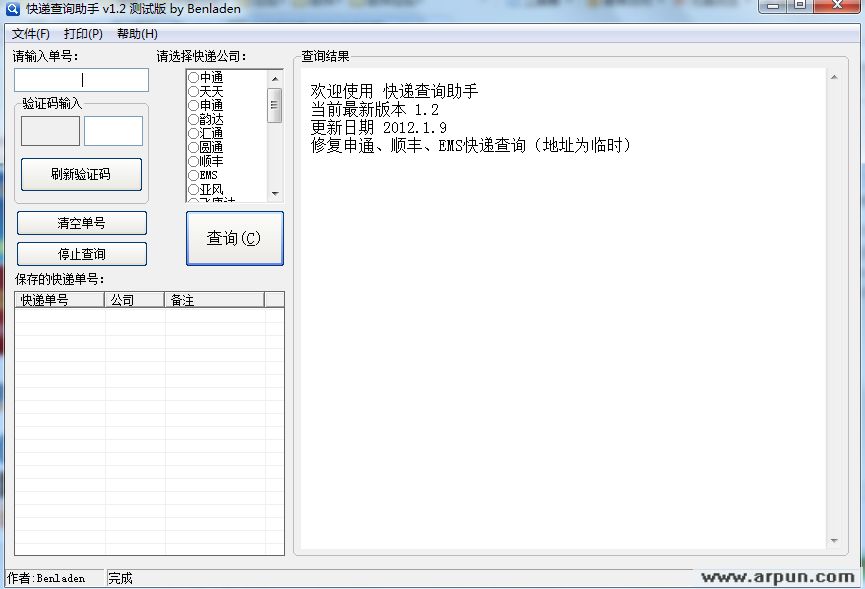Click the 公司 column header
Image resolution: width=865 pixels, height=589 pixels.
pos(134,300)
